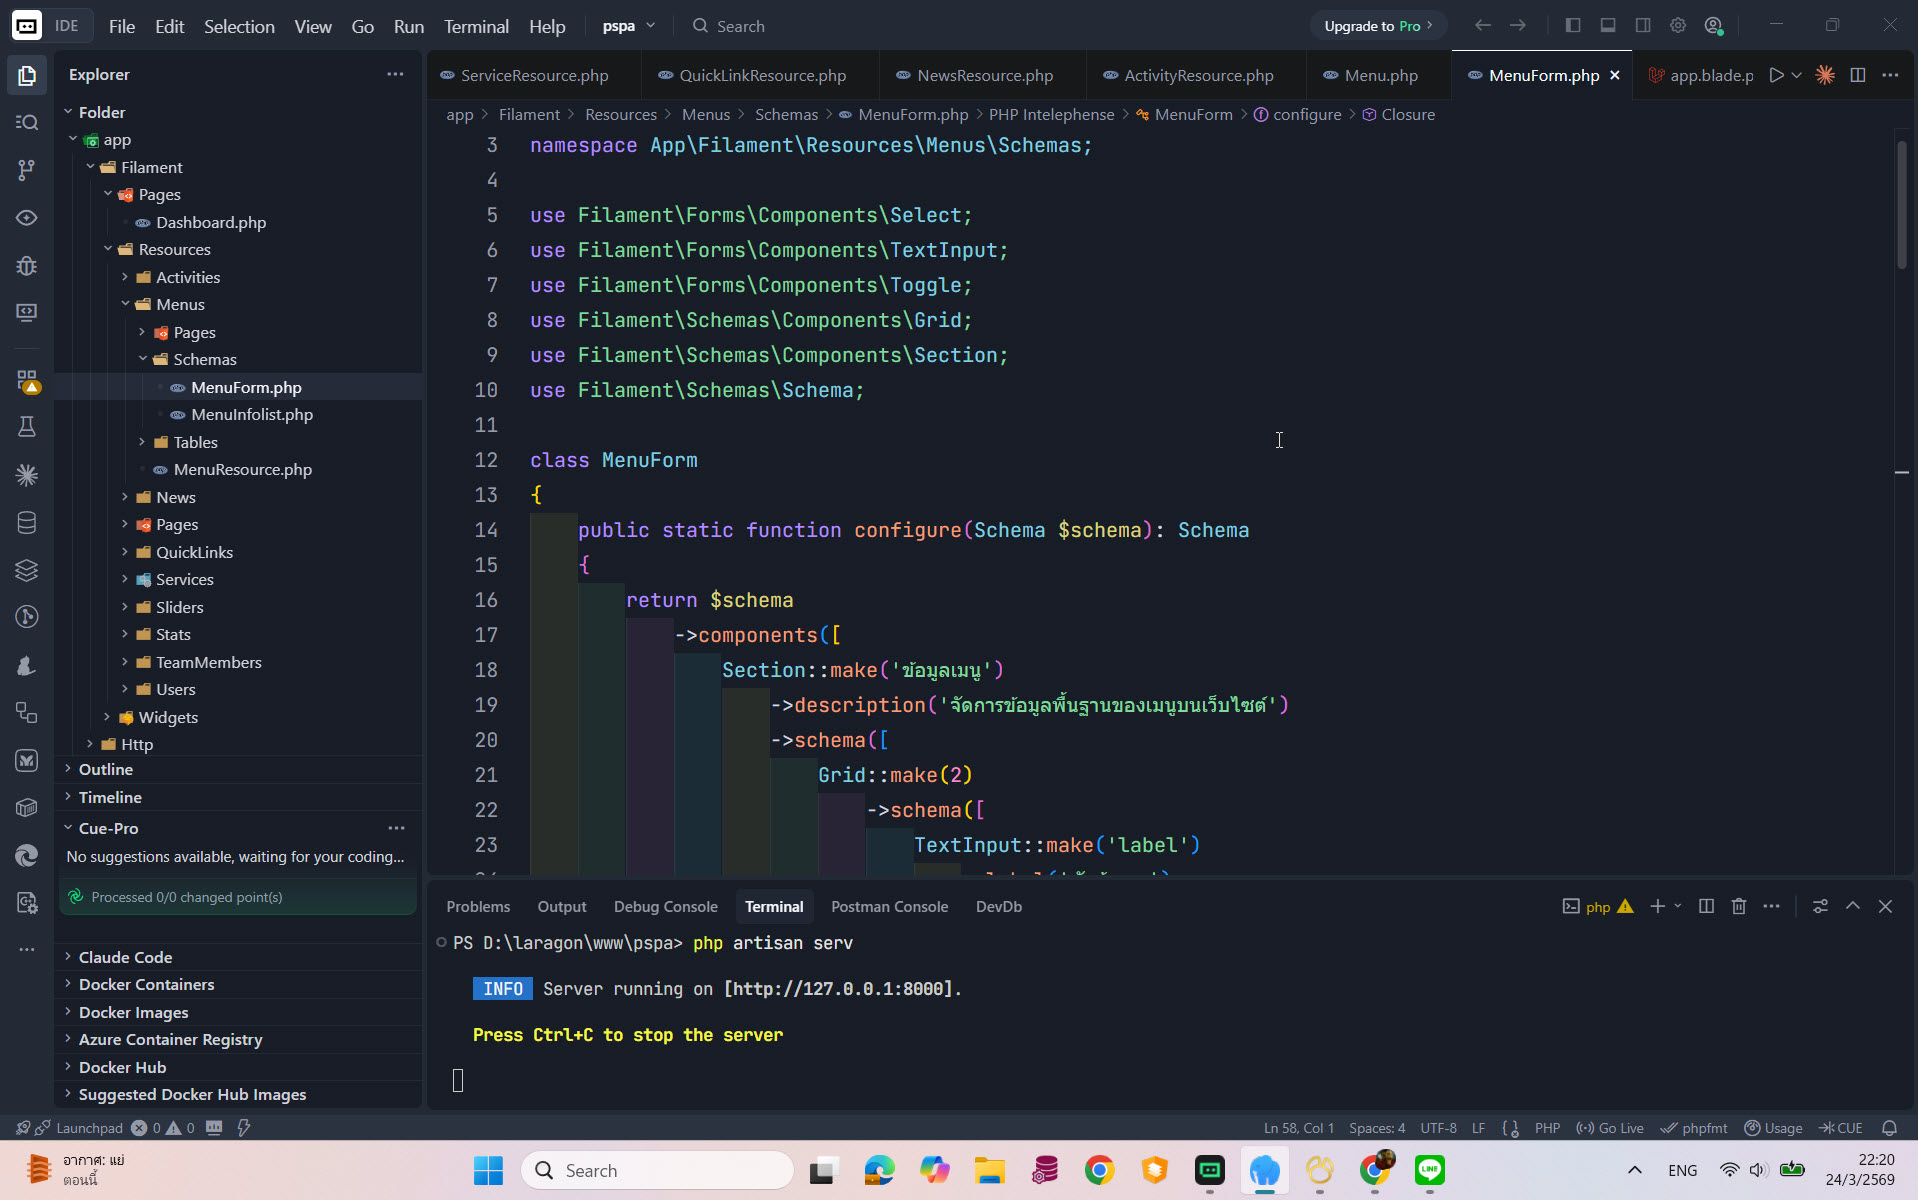Image resolution: width=1918 pixels, height=1200 pixels.
Task: Click the Run file play icon
Action: click(1776, 75)
